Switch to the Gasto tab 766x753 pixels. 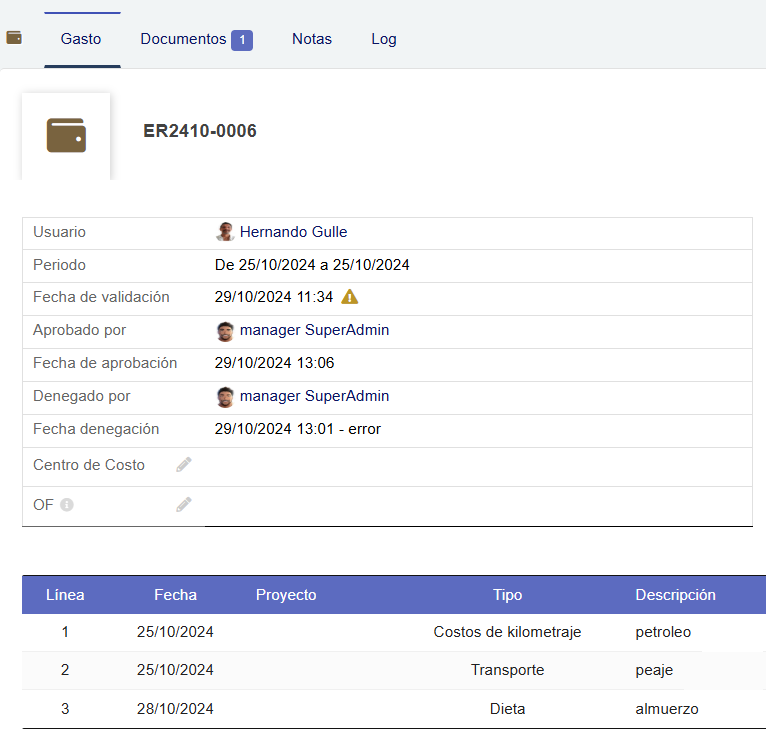tap(81, 39)
